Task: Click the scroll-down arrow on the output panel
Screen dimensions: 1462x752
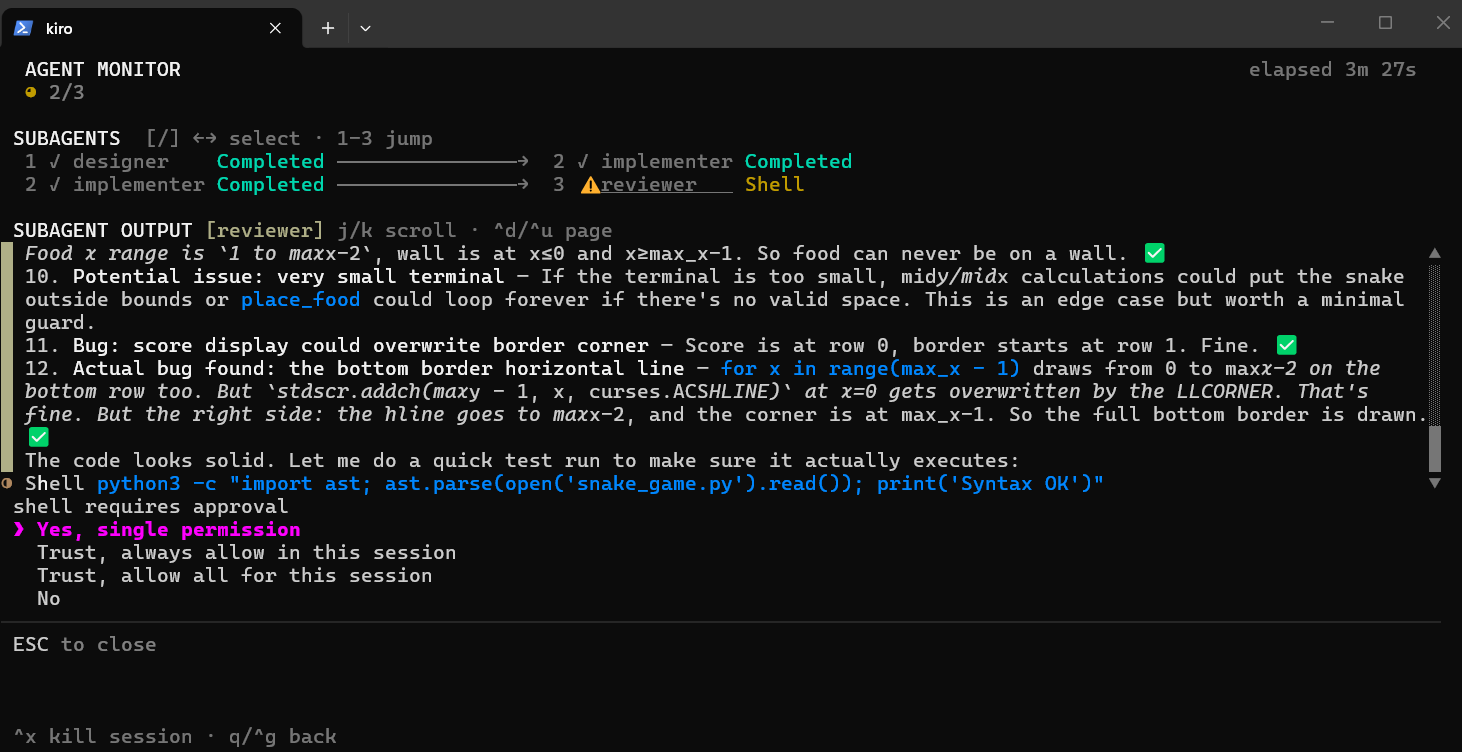Action: 1434,483
